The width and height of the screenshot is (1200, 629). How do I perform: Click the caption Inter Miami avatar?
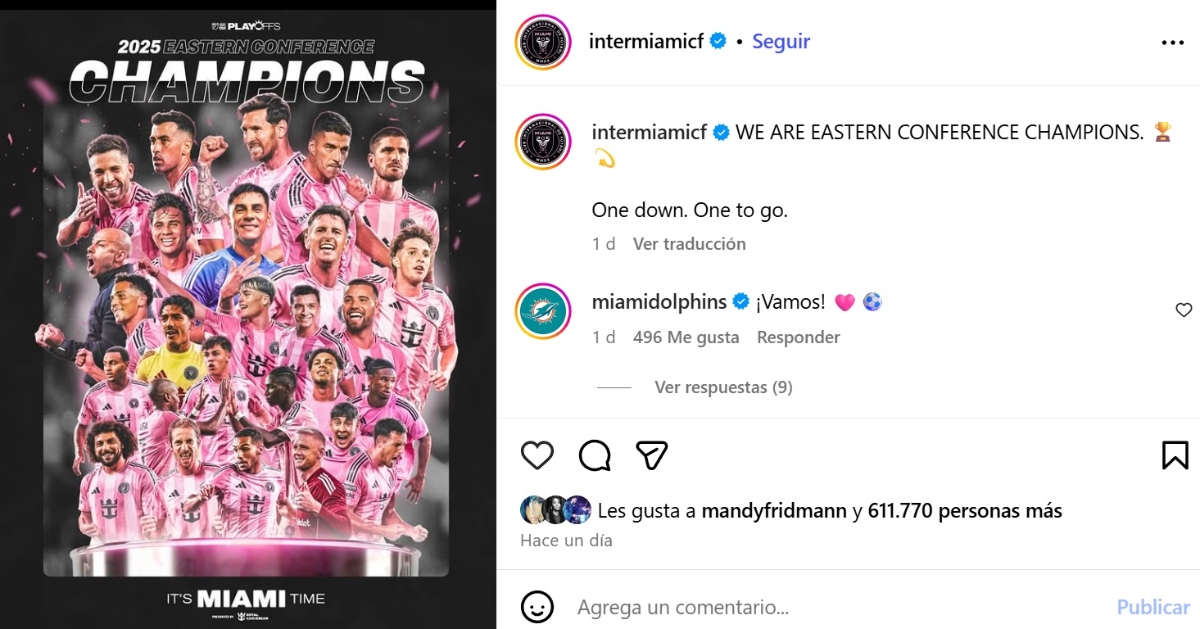(x=543, y=142)
